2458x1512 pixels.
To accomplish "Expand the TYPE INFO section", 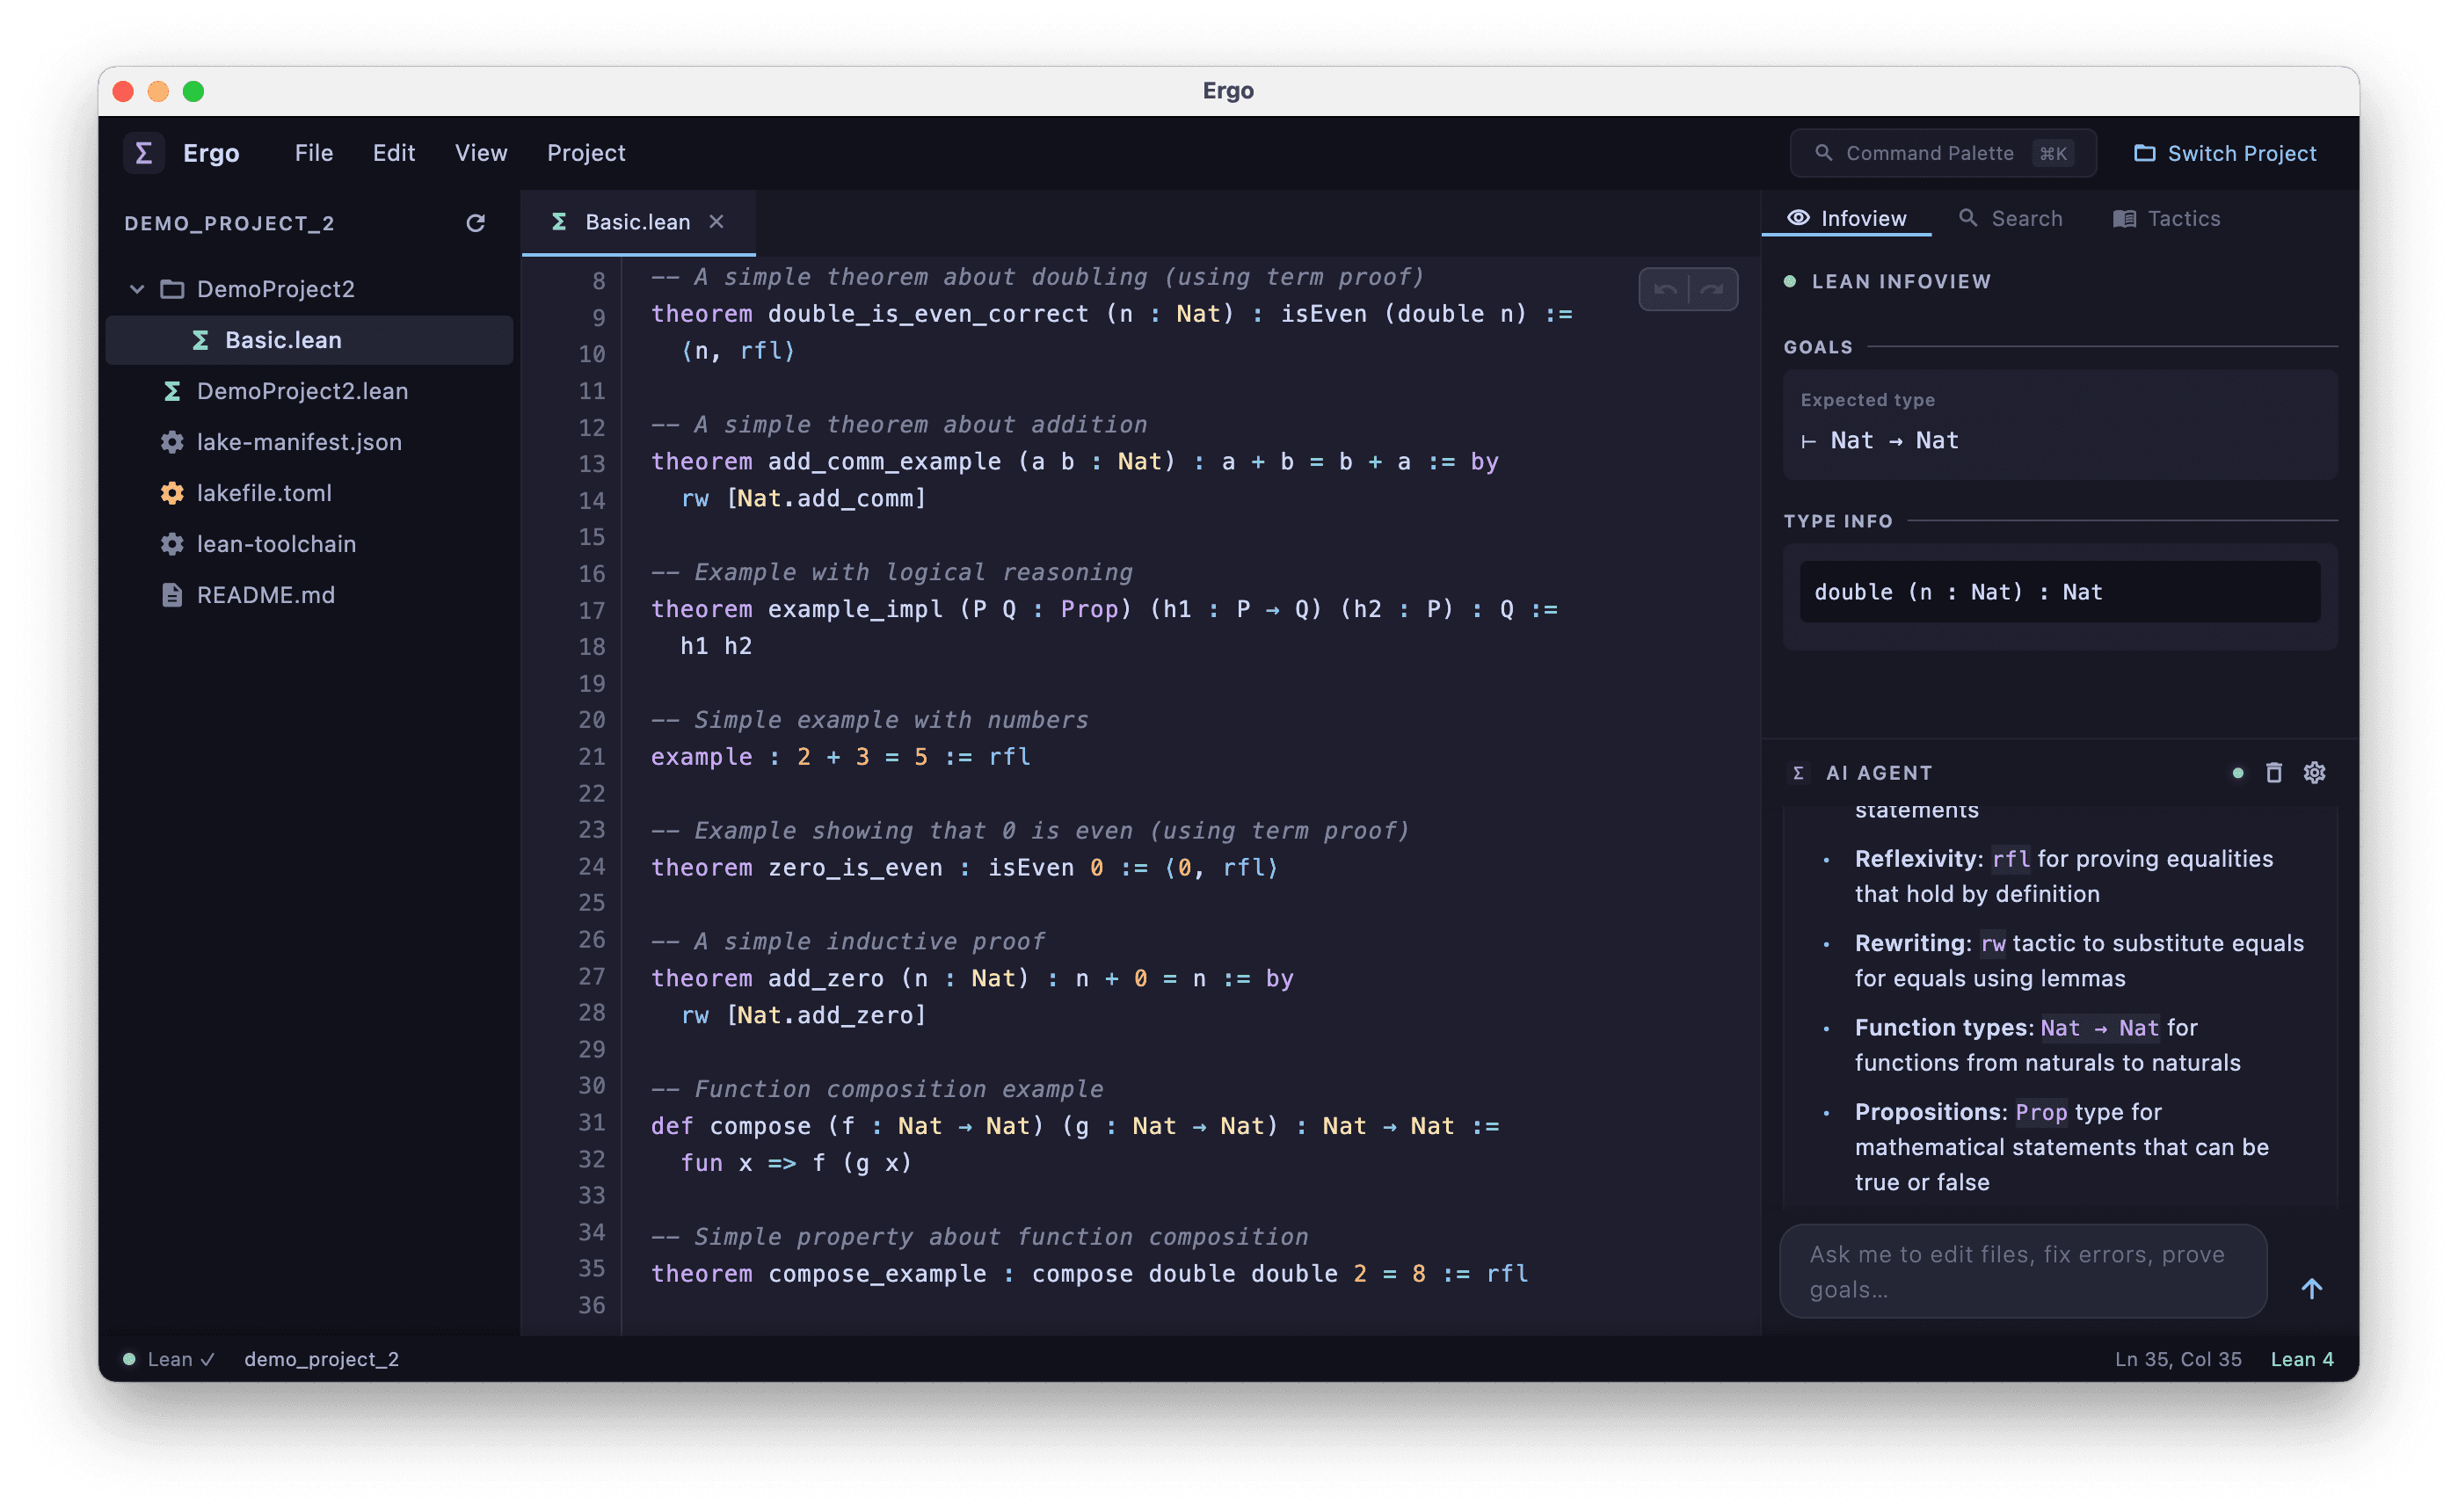I will tap(1838, 520).
